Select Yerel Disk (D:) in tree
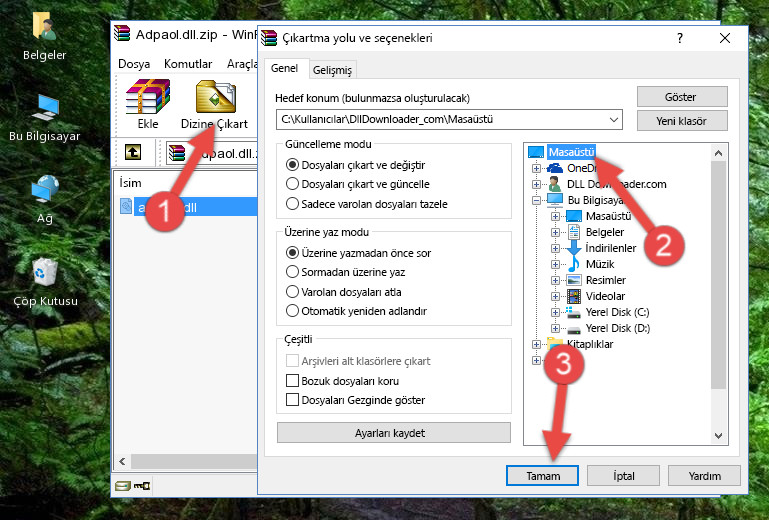The image size is (769, 520). point(618,328)
